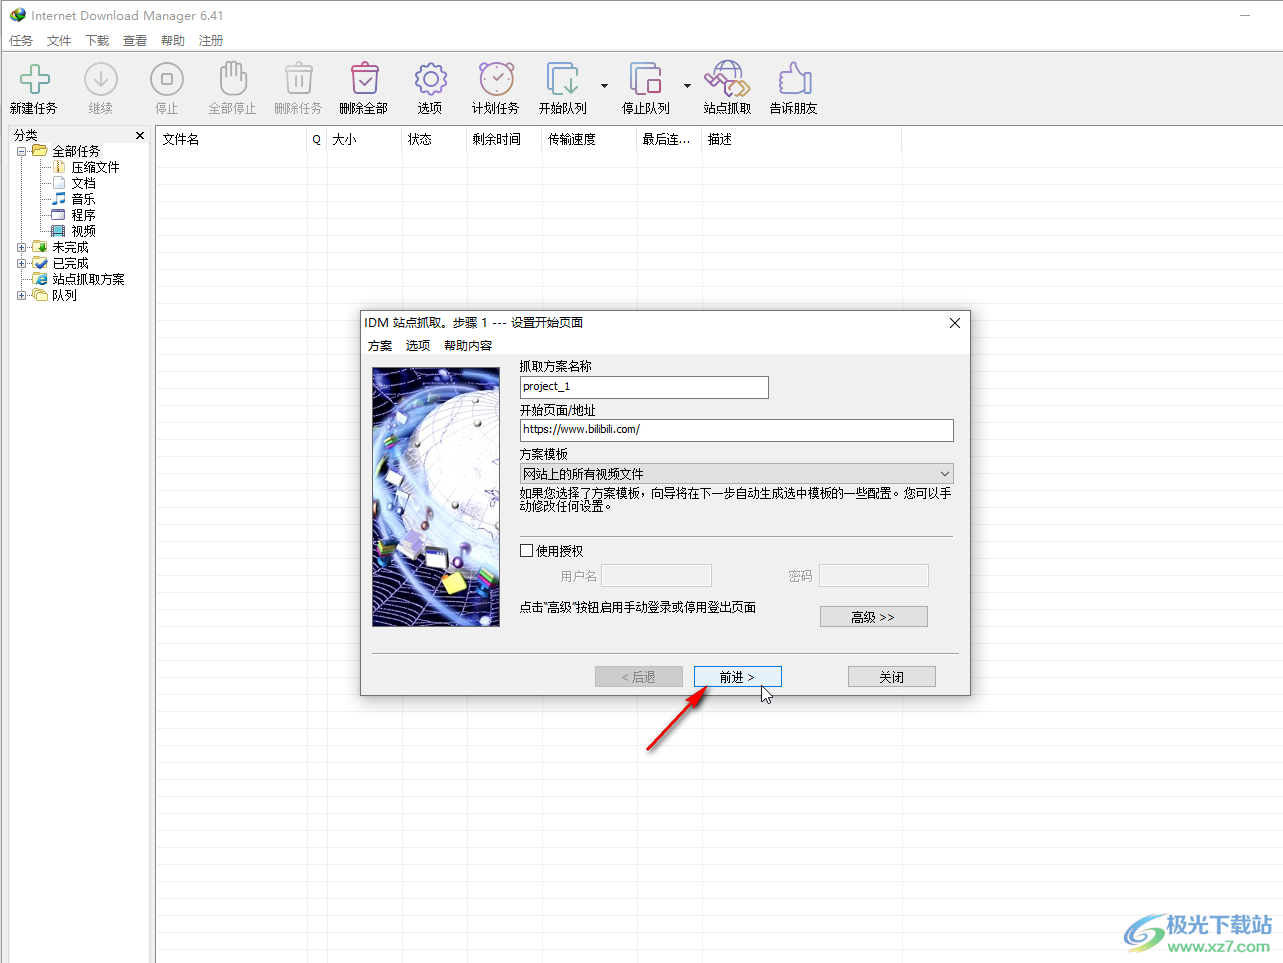Select 全部任务 folder in tree
The width and height of the screenshot is (1283, 963).
click(x=76, y=151)
